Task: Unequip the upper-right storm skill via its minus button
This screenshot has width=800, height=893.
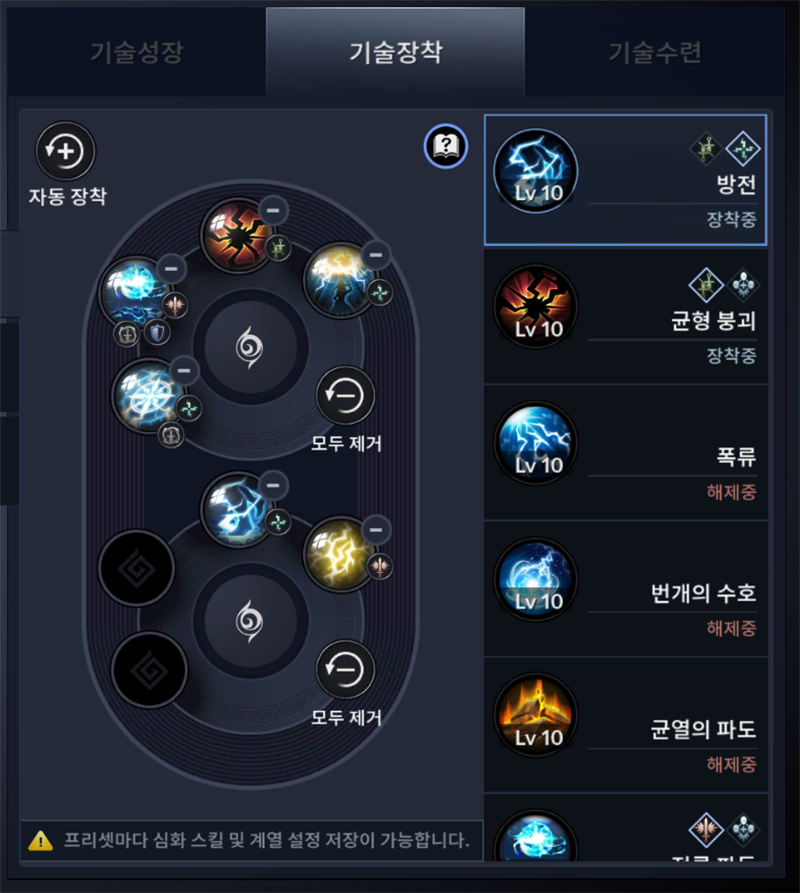Action: [376, 255]
